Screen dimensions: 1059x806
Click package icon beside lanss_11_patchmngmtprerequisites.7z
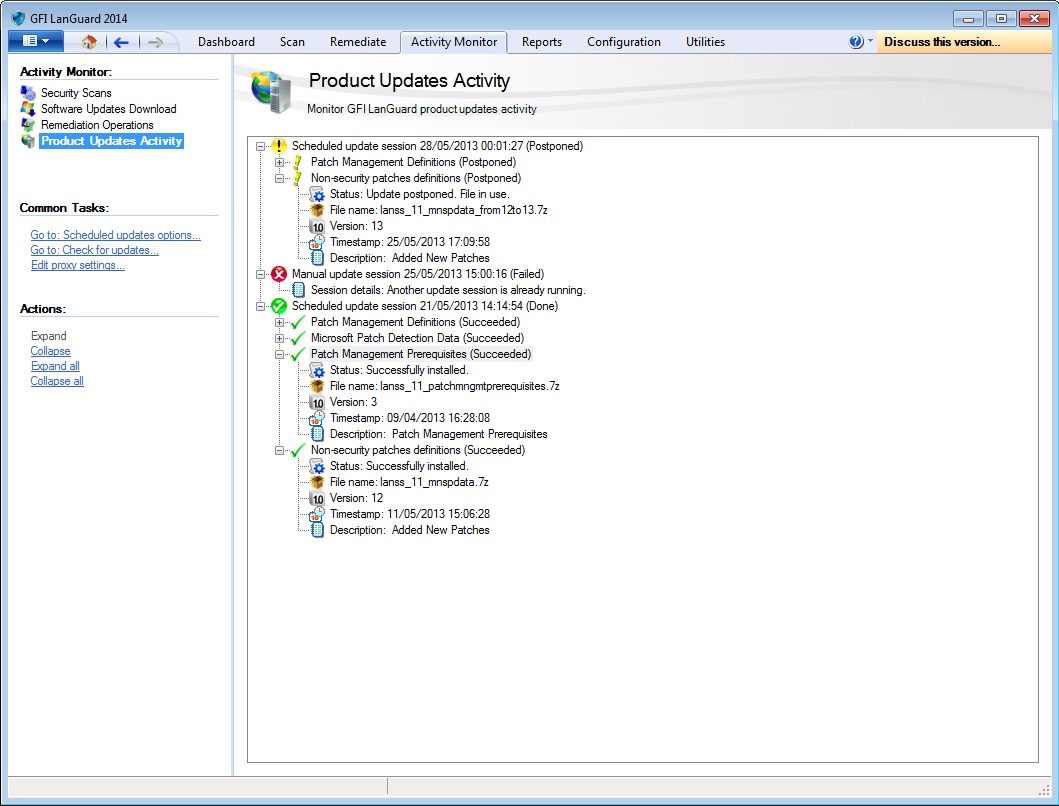click(x=317, y=386)
